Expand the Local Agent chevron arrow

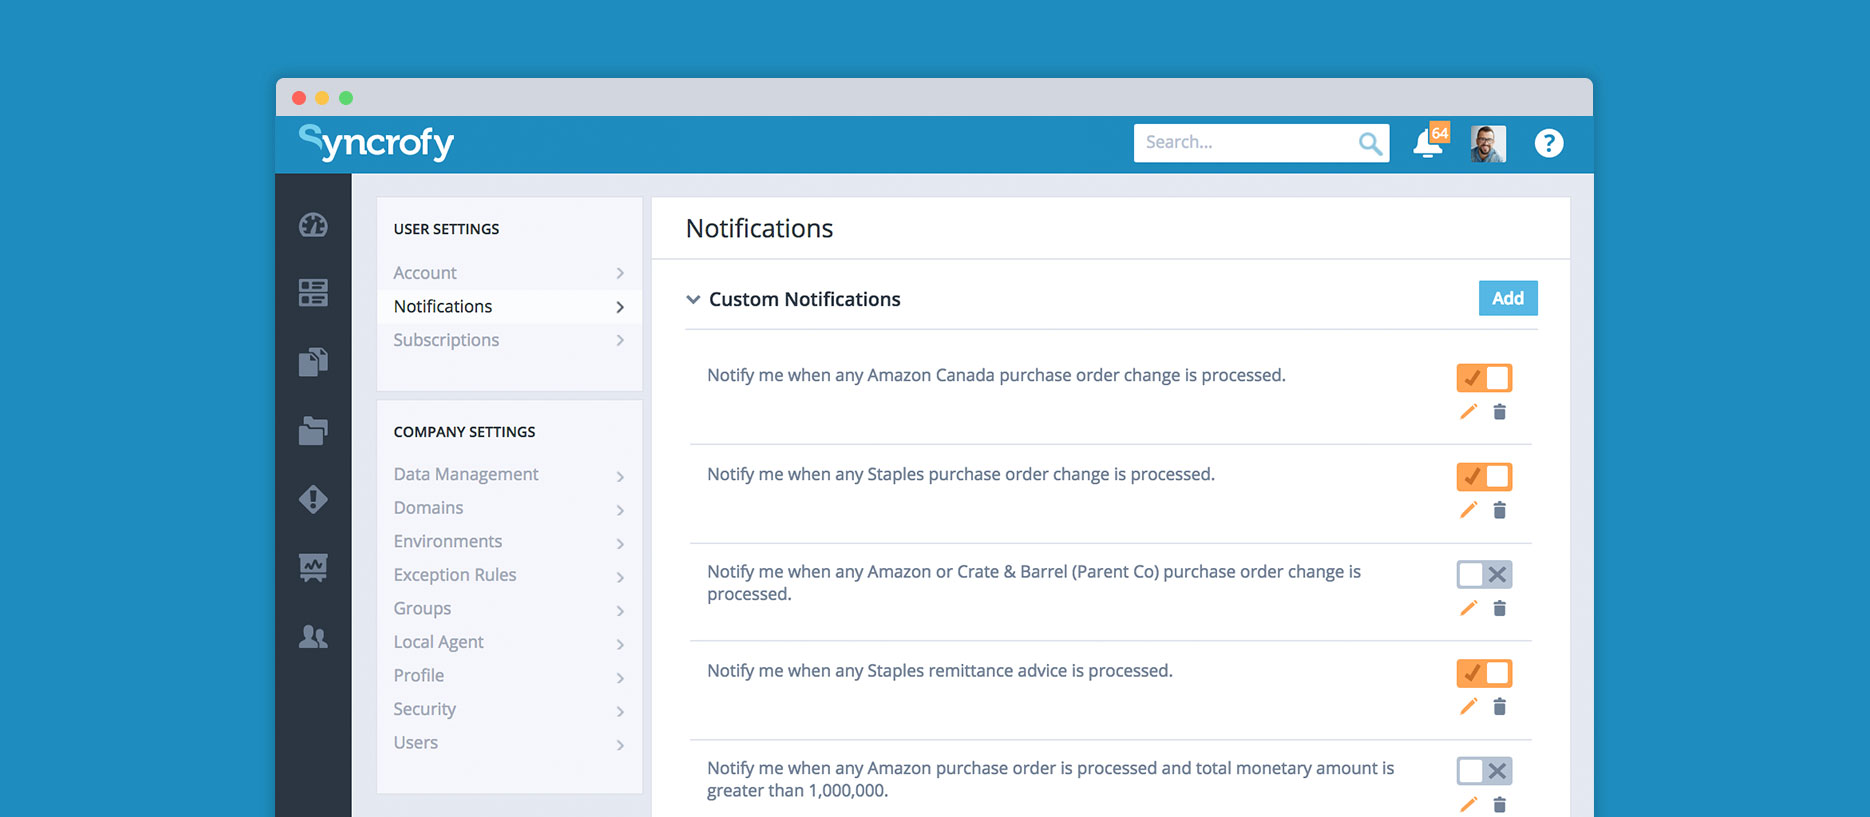click(620, 644)
